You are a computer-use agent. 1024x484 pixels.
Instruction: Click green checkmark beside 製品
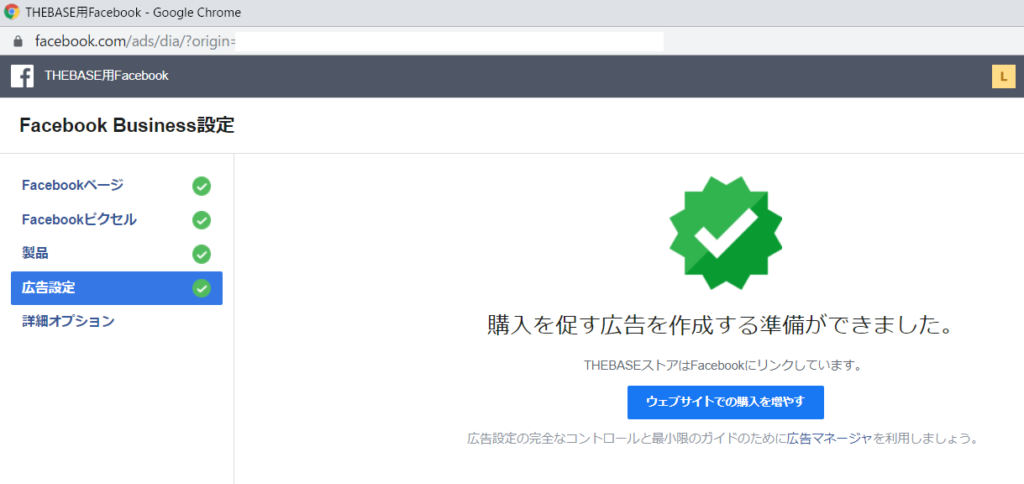click(201, 254)
